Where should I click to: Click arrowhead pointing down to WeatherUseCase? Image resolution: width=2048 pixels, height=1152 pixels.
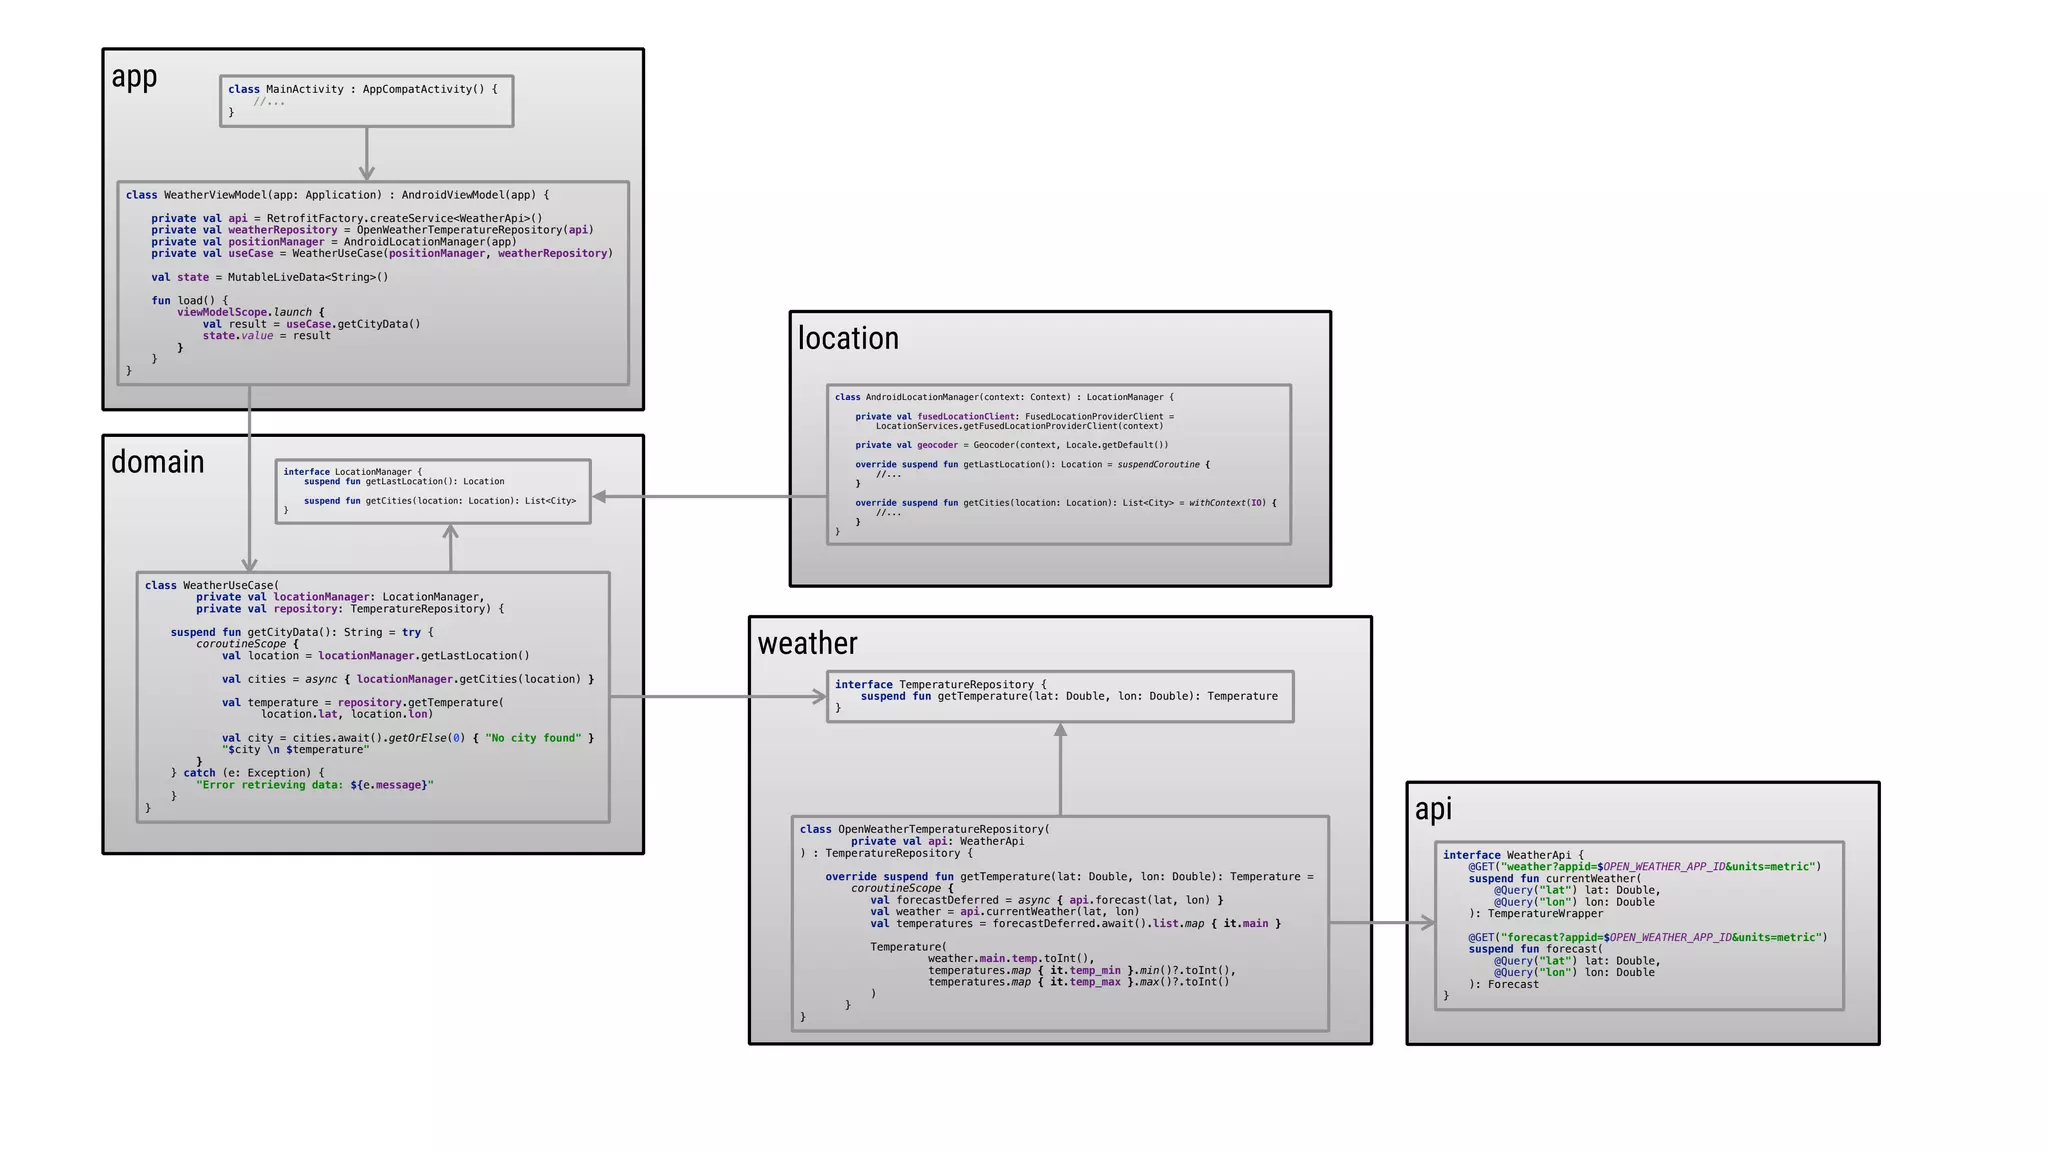click(249, 565)
